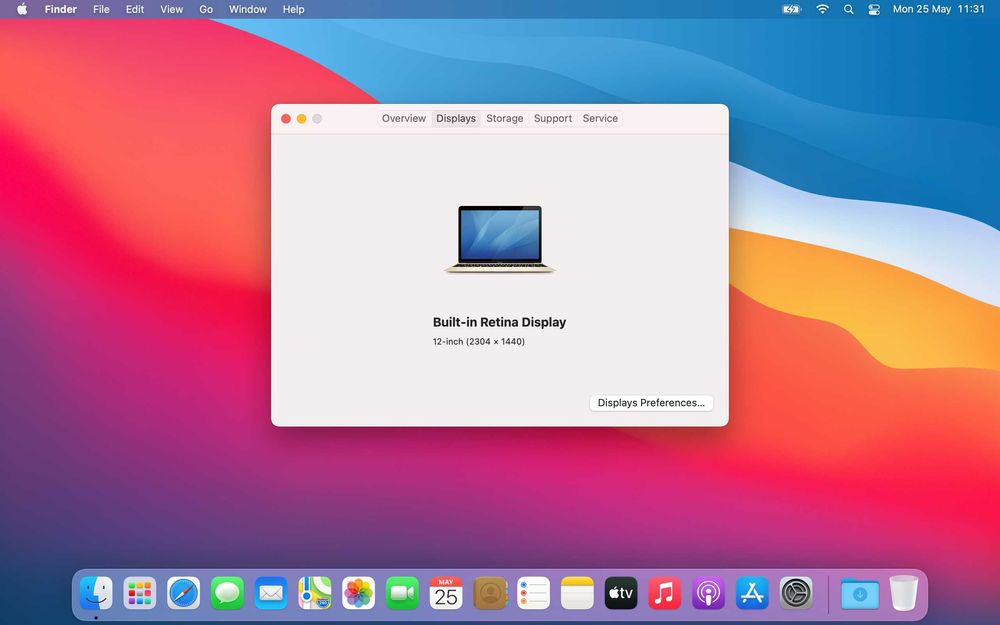Open the Go menu
Screen dimensions: 1000x625
[x=206, y=9]
